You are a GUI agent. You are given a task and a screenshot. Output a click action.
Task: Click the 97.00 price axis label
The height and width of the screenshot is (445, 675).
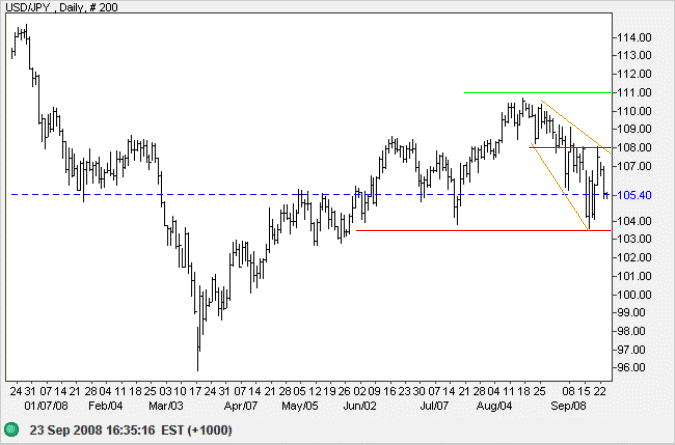coord(634,349)
